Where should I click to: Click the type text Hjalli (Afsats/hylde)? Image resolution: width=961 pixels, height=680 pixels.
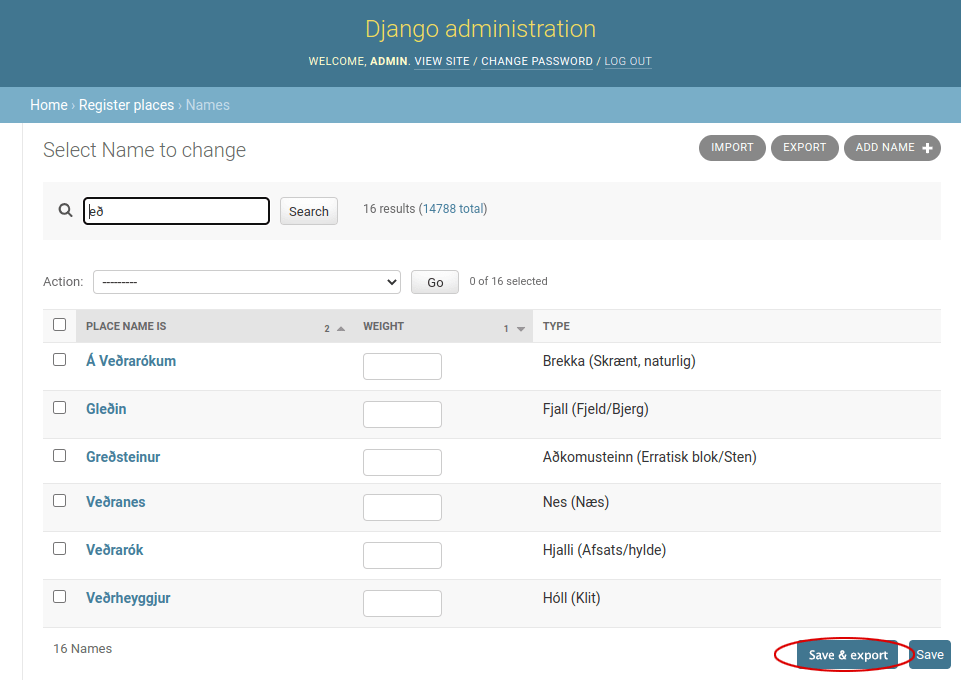(604, 550)
